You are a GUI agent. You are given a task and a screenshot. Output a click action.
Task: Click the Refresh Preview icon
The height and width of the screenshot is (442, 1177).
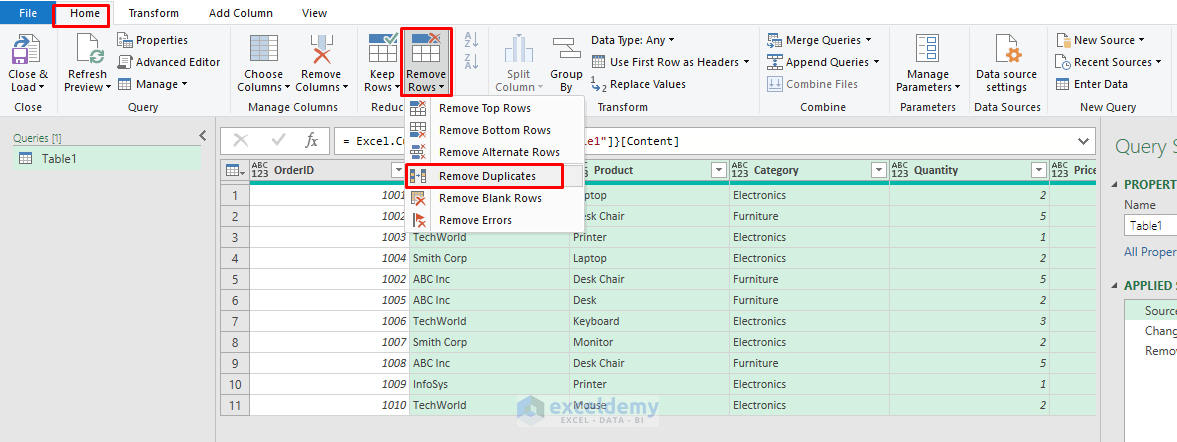tap(87, 49)
